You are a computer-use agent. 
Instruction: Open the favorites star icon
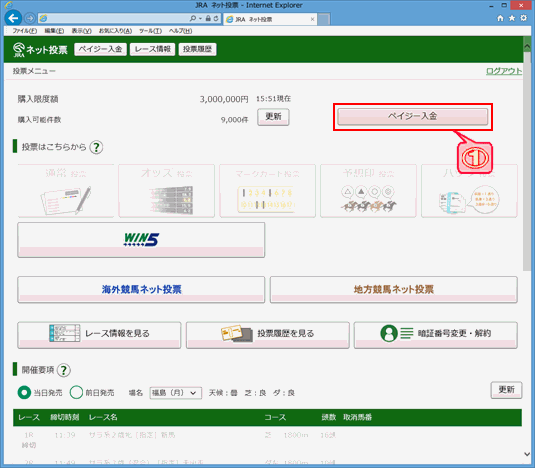[512, 18]
